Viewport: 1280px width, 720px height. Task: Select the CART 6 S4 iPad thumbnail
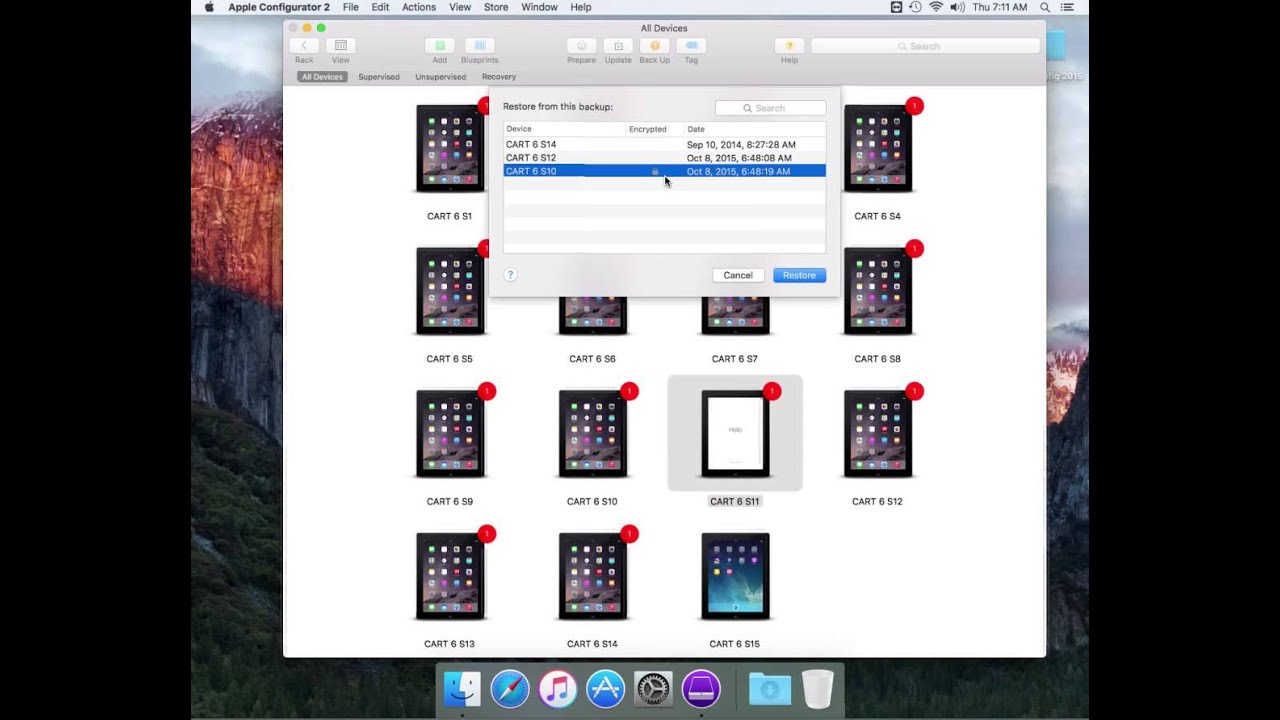877,149
